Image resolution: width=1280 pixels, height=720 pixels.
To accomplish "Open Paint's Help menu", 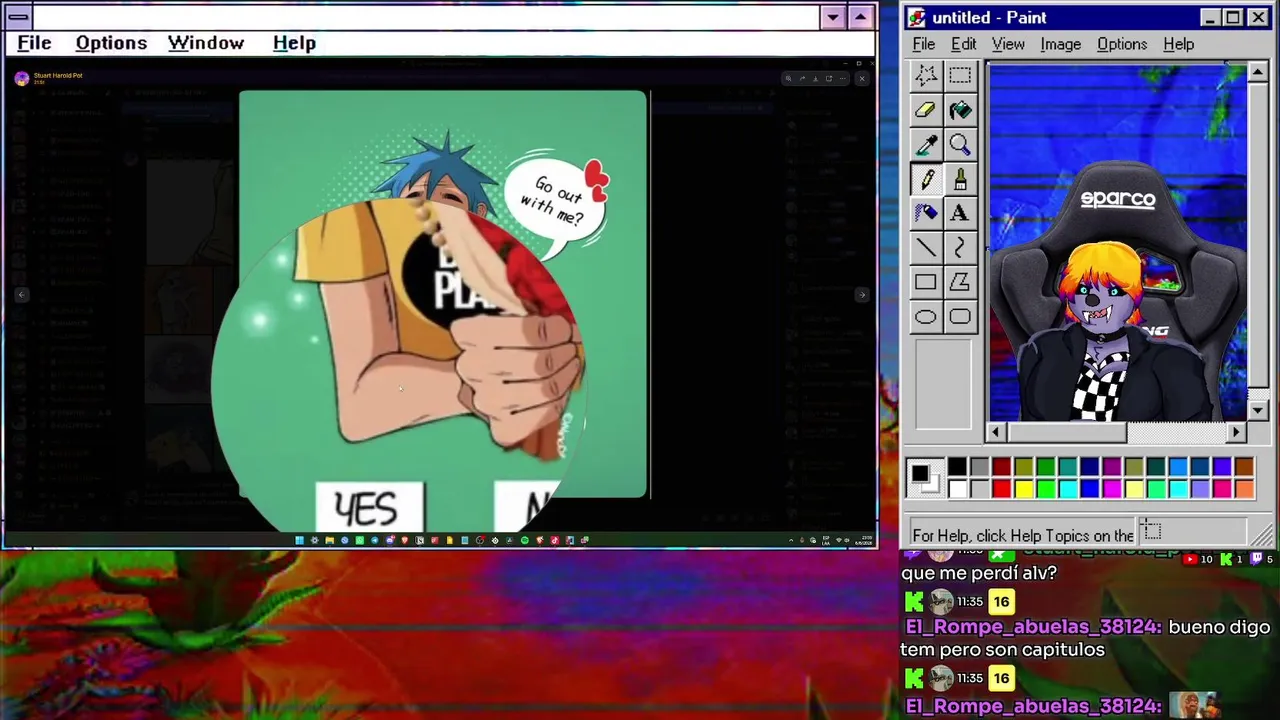I will pos(1179,44).
